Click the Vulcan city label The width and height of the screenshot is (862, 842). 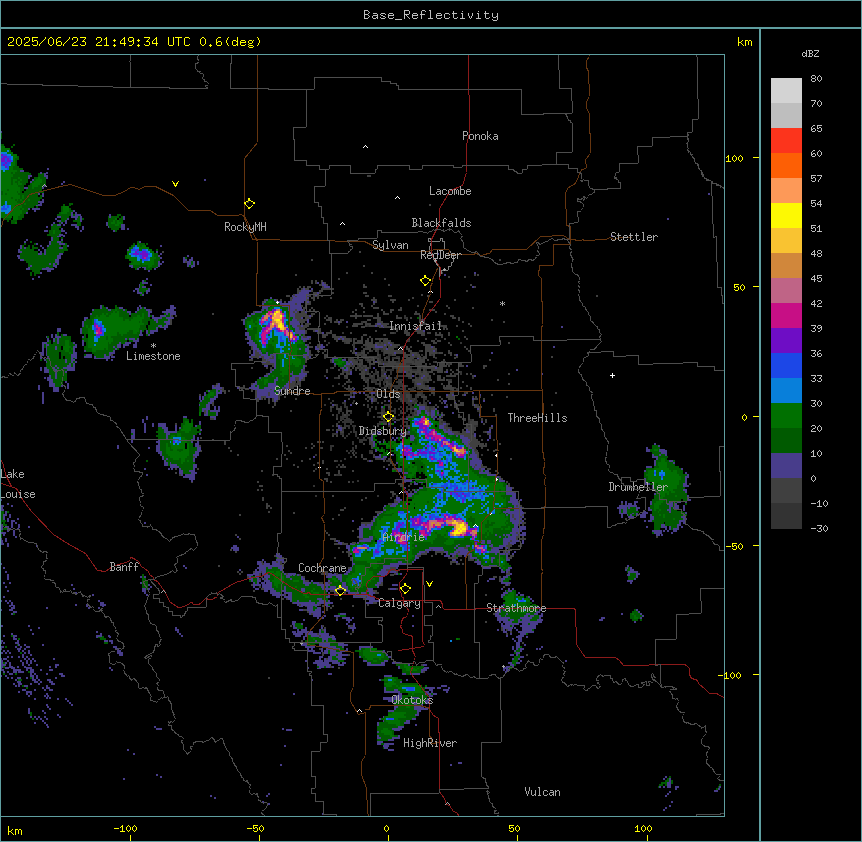coord(543,792)
